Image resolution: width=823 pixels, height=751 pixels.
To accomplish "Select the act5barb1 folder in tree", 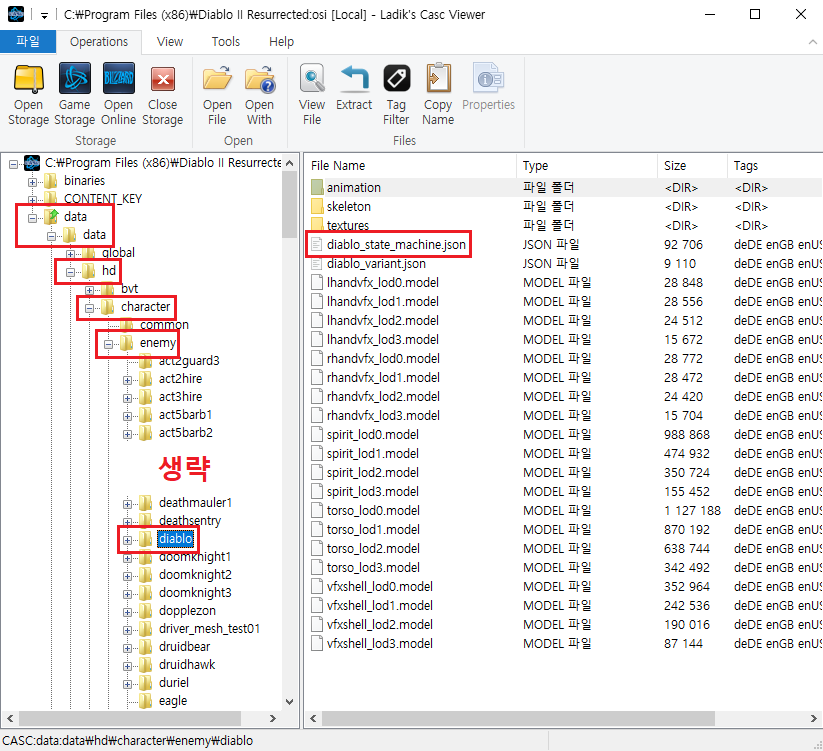I will (185, 415).
